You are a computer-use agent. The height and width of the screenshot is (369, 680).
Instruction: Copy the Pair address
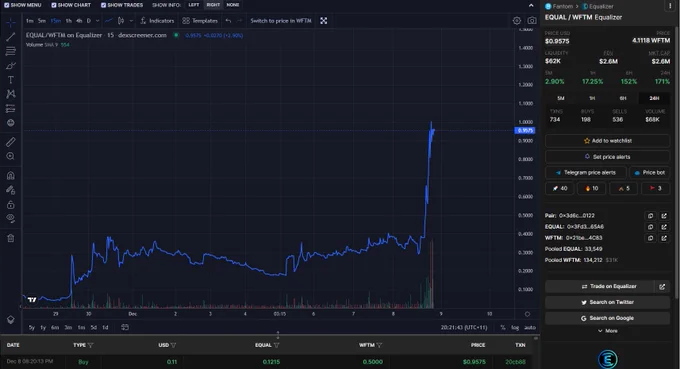click(x=650, y=216)
